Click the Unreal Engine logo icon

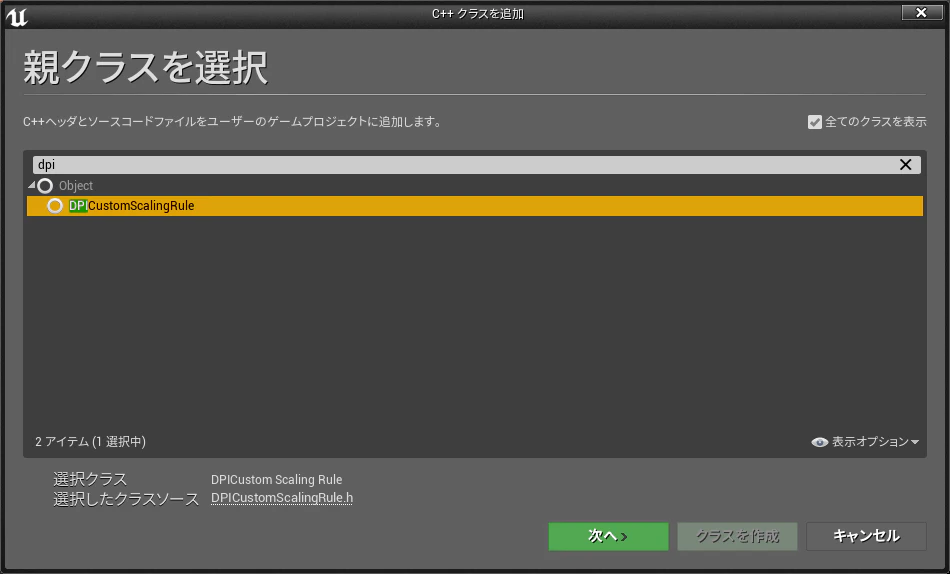17,17
